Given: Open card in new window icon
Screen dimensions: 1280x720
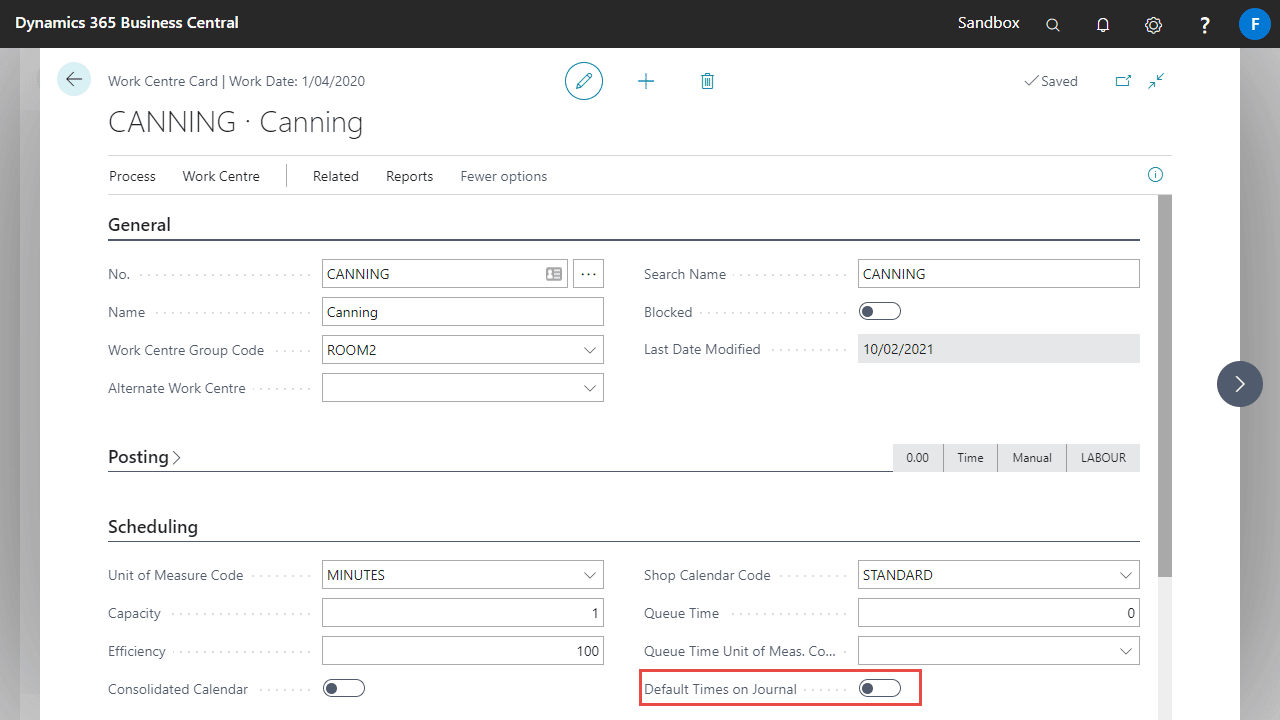Looking at the screenshot, I should 1123,81.
